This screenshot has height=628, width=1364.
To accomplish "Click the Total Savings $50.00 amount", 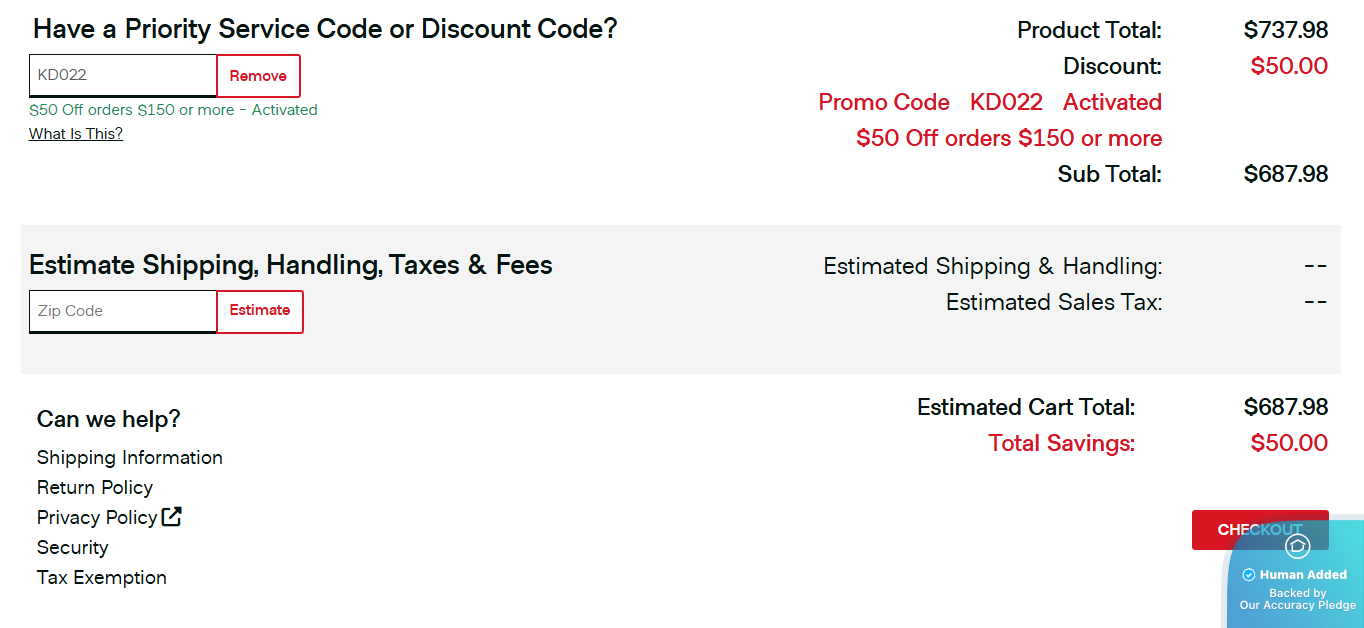I will pos(1289,443).
